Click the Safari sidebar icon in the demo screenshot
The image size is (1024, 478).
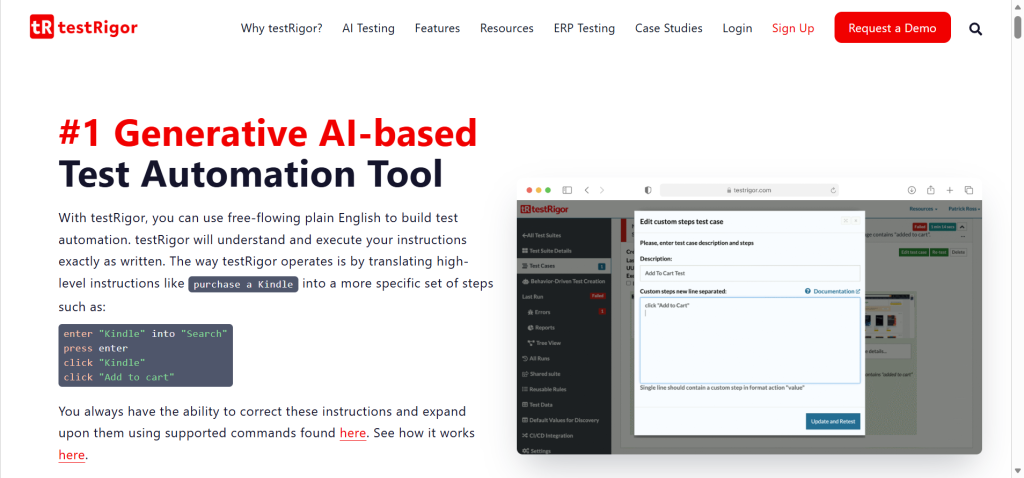point(567,190)
